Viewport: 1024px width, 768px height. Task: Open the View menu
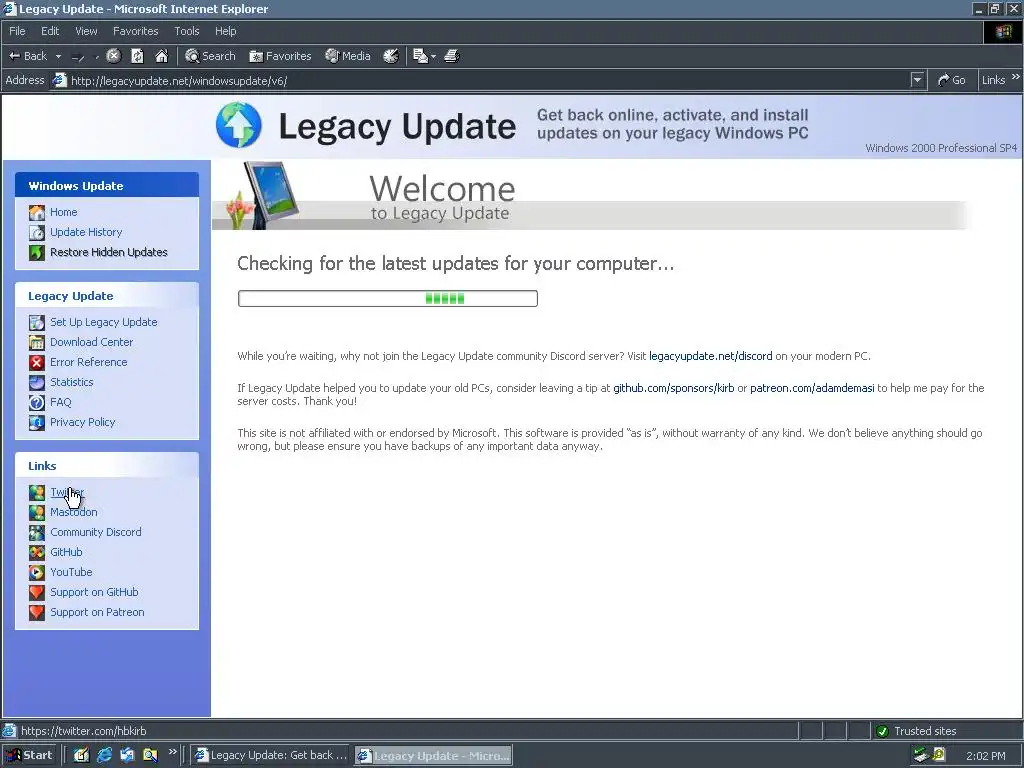(x=86, y=31)
